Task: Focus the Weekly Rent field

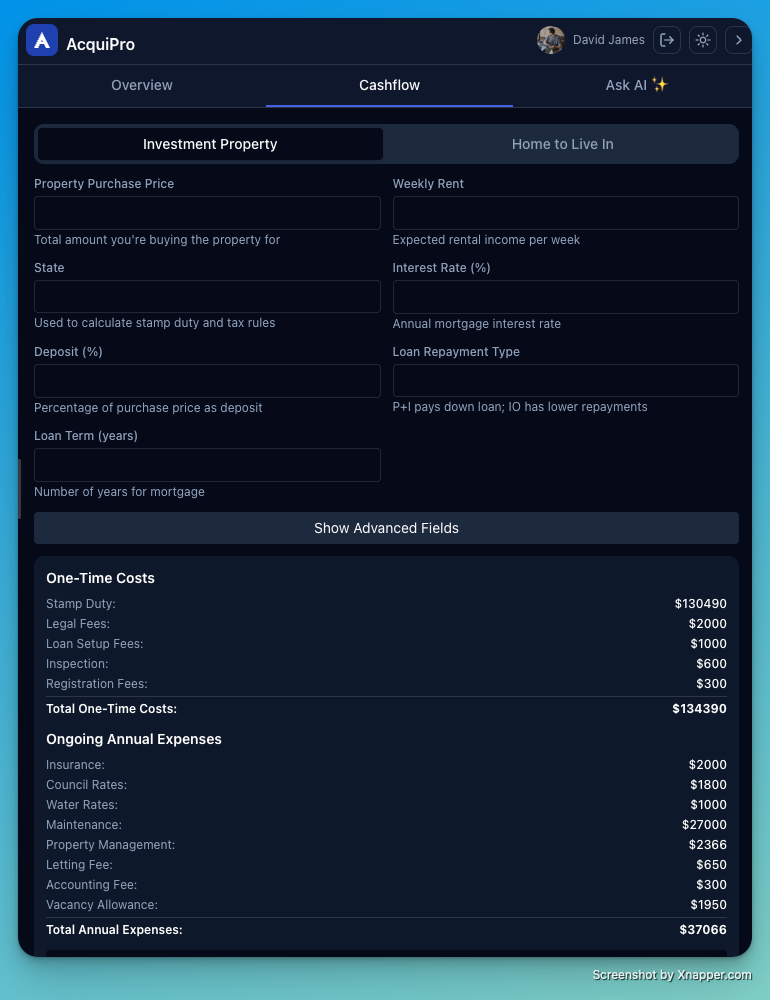Action: pos(566,213)
